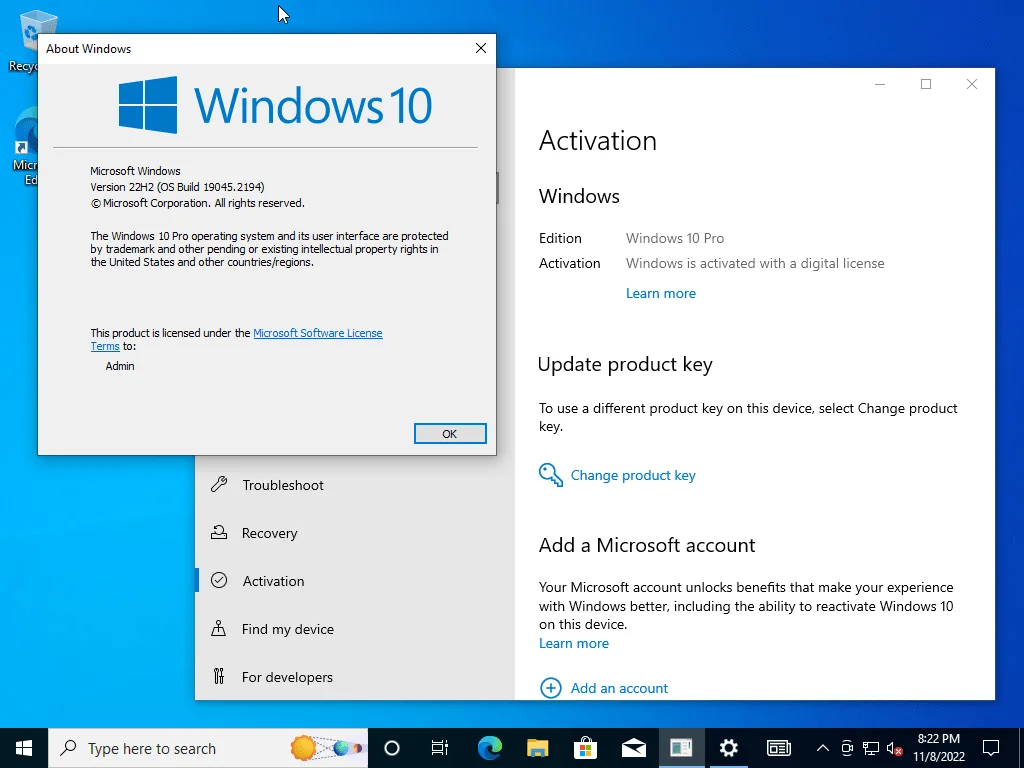Click the For developers tools icon
This screenshot has height=768, width=1024.
(219, 676)
